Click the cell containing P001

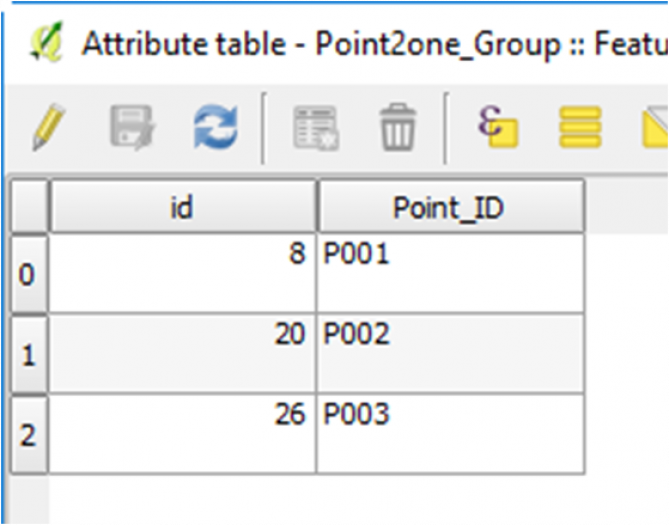[451, 273]
